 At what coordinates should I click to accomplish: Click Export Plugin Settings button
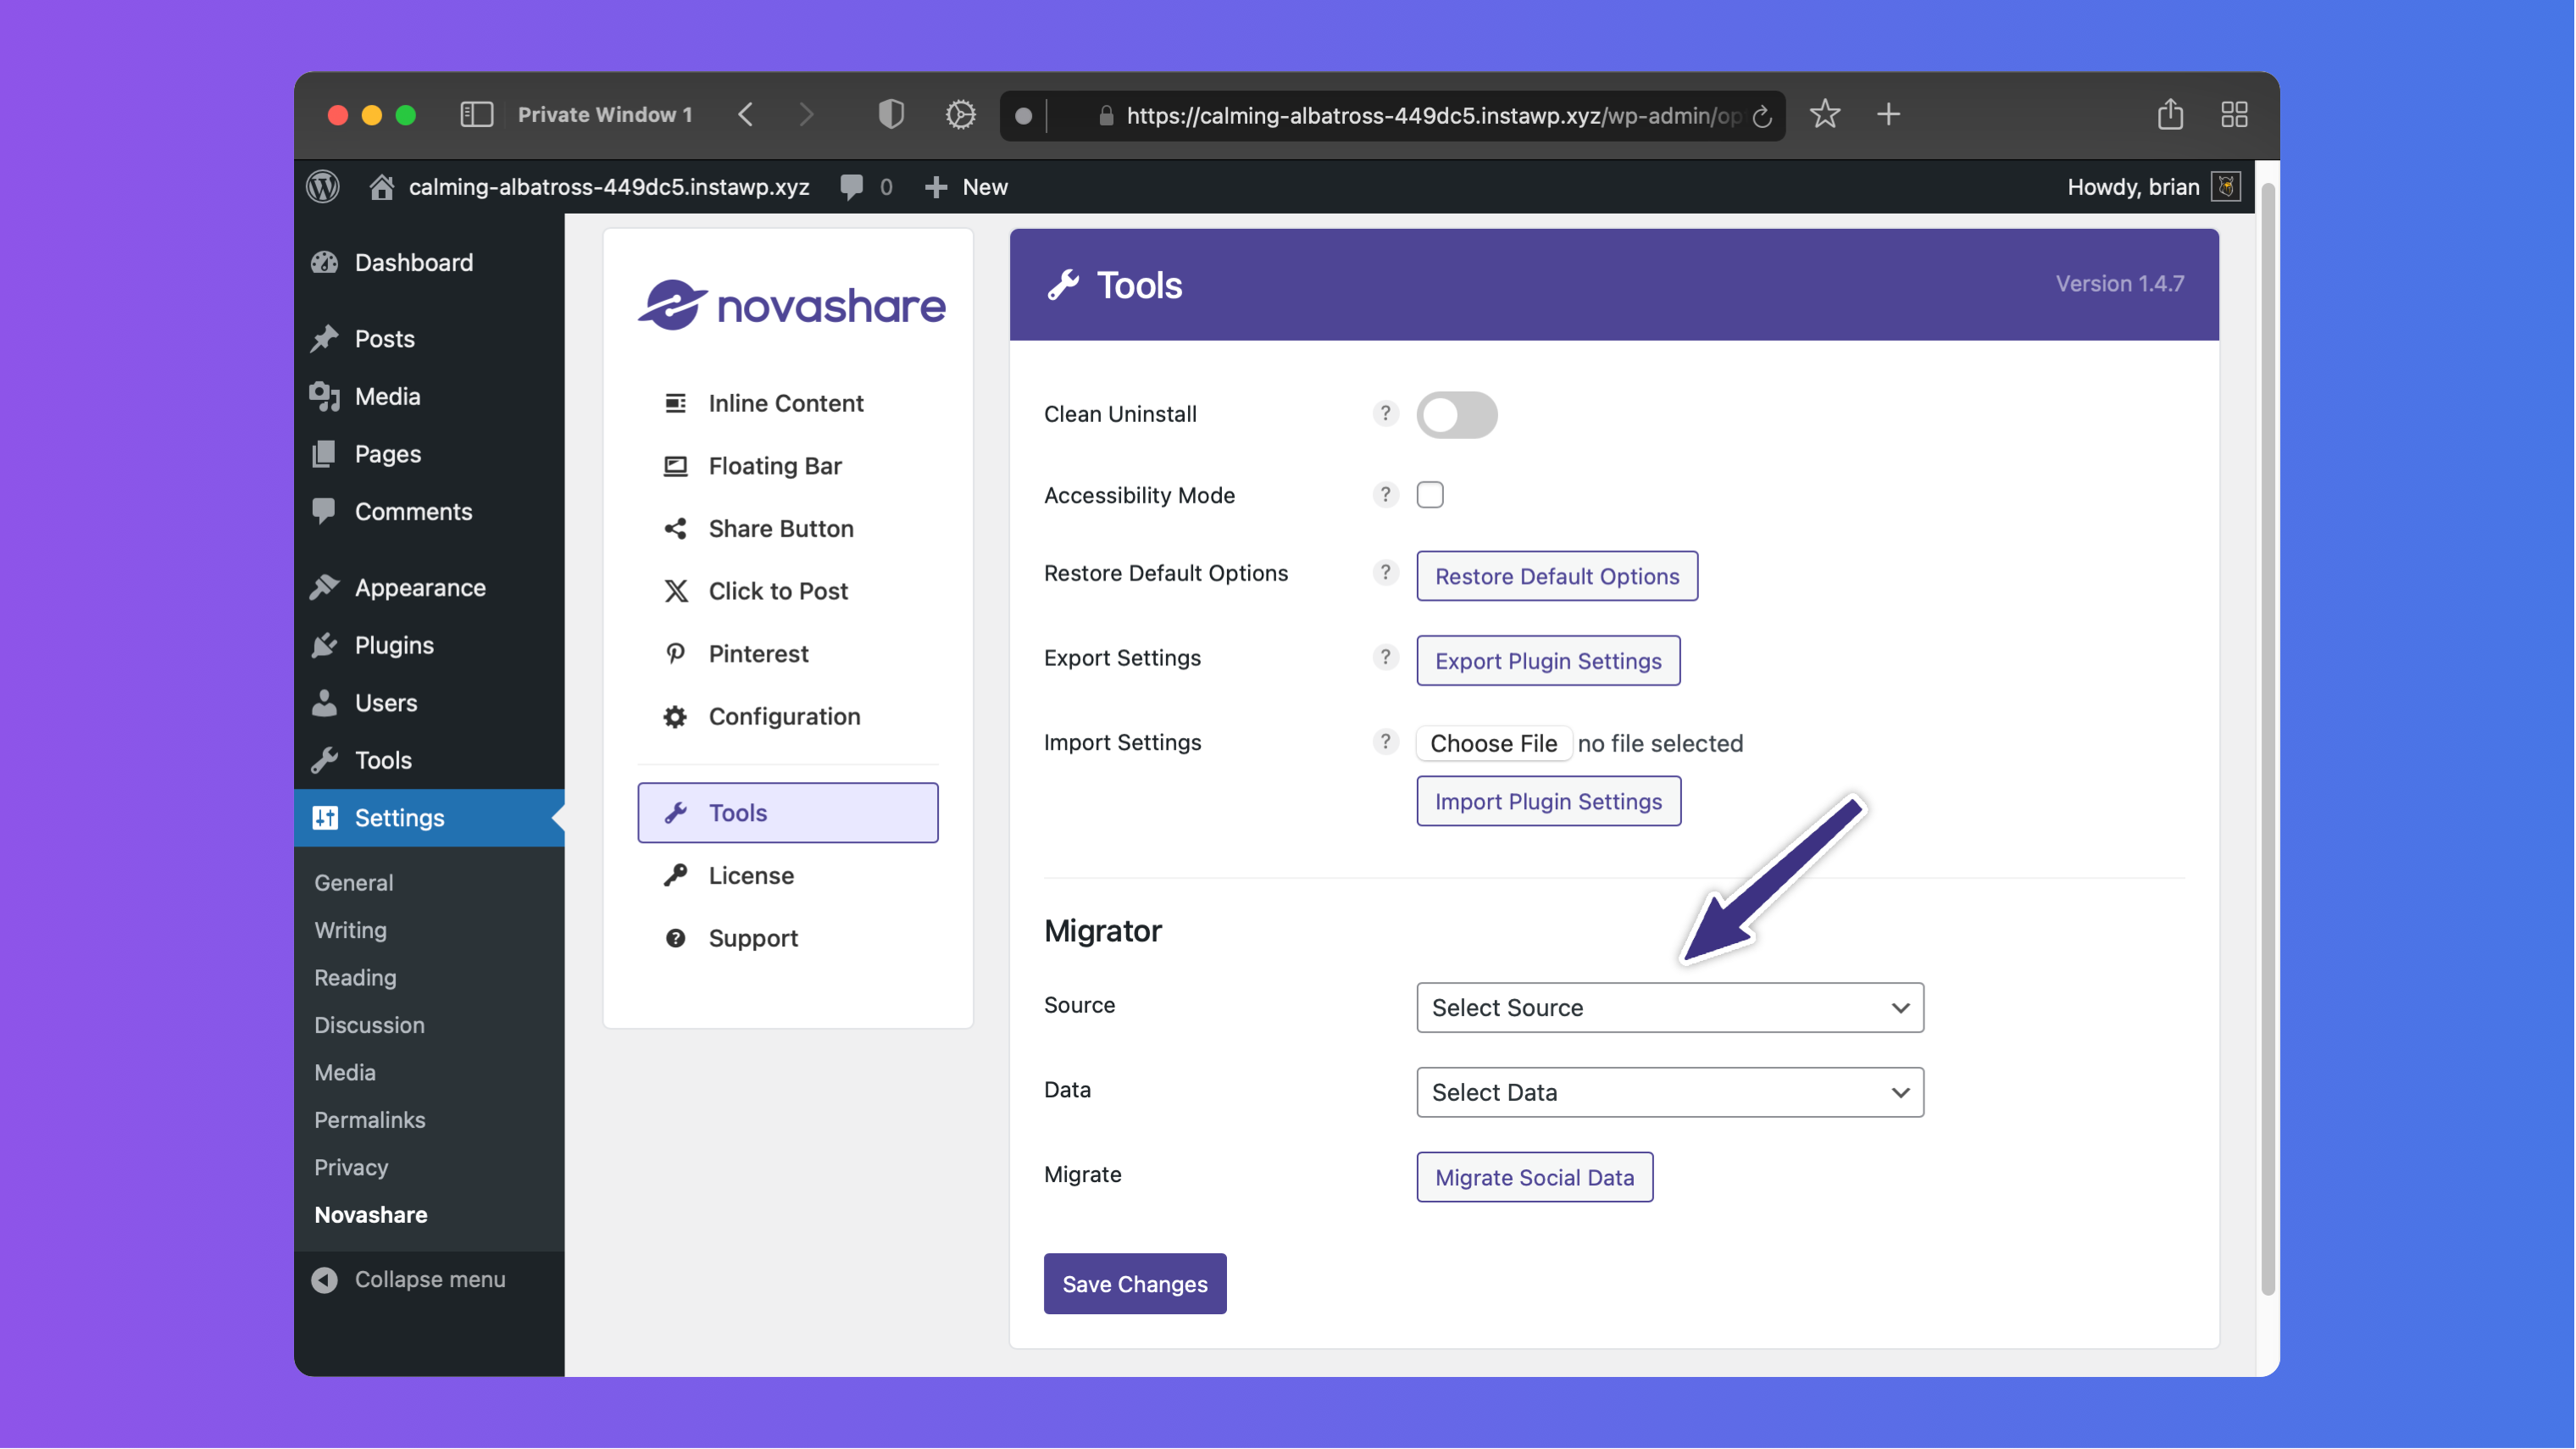click(x=1548, y=661)
